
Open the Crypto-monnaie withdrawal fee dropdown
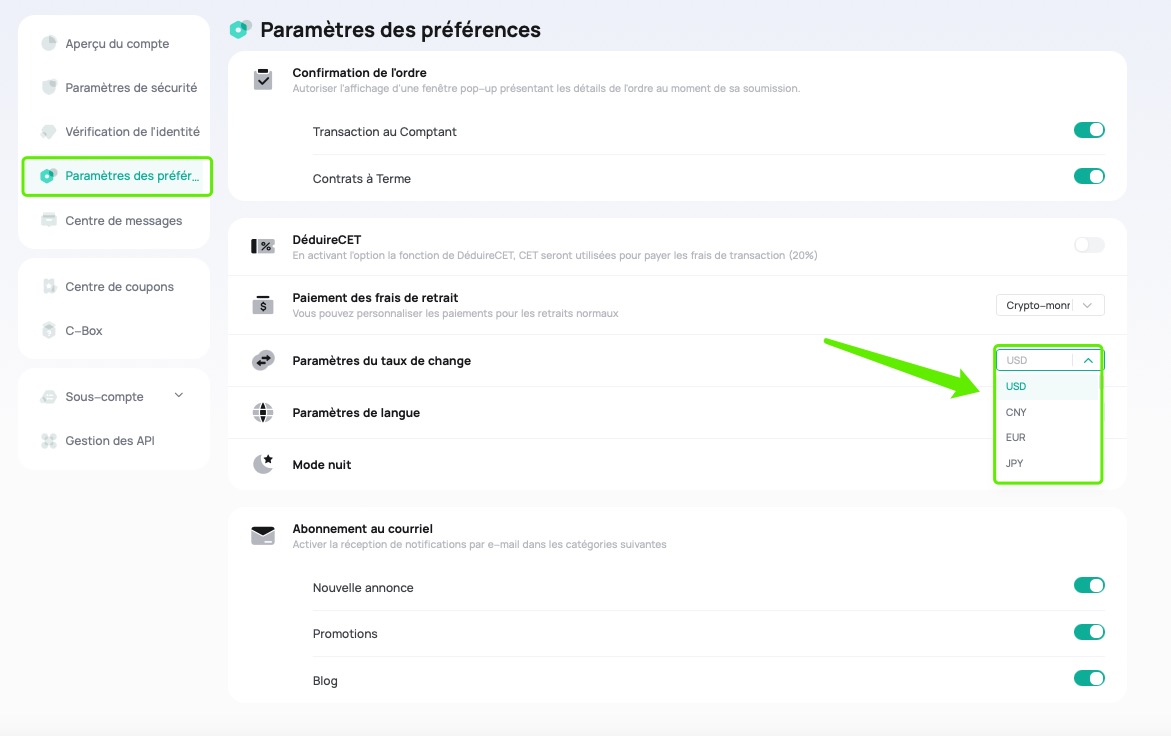point(1050,305)
